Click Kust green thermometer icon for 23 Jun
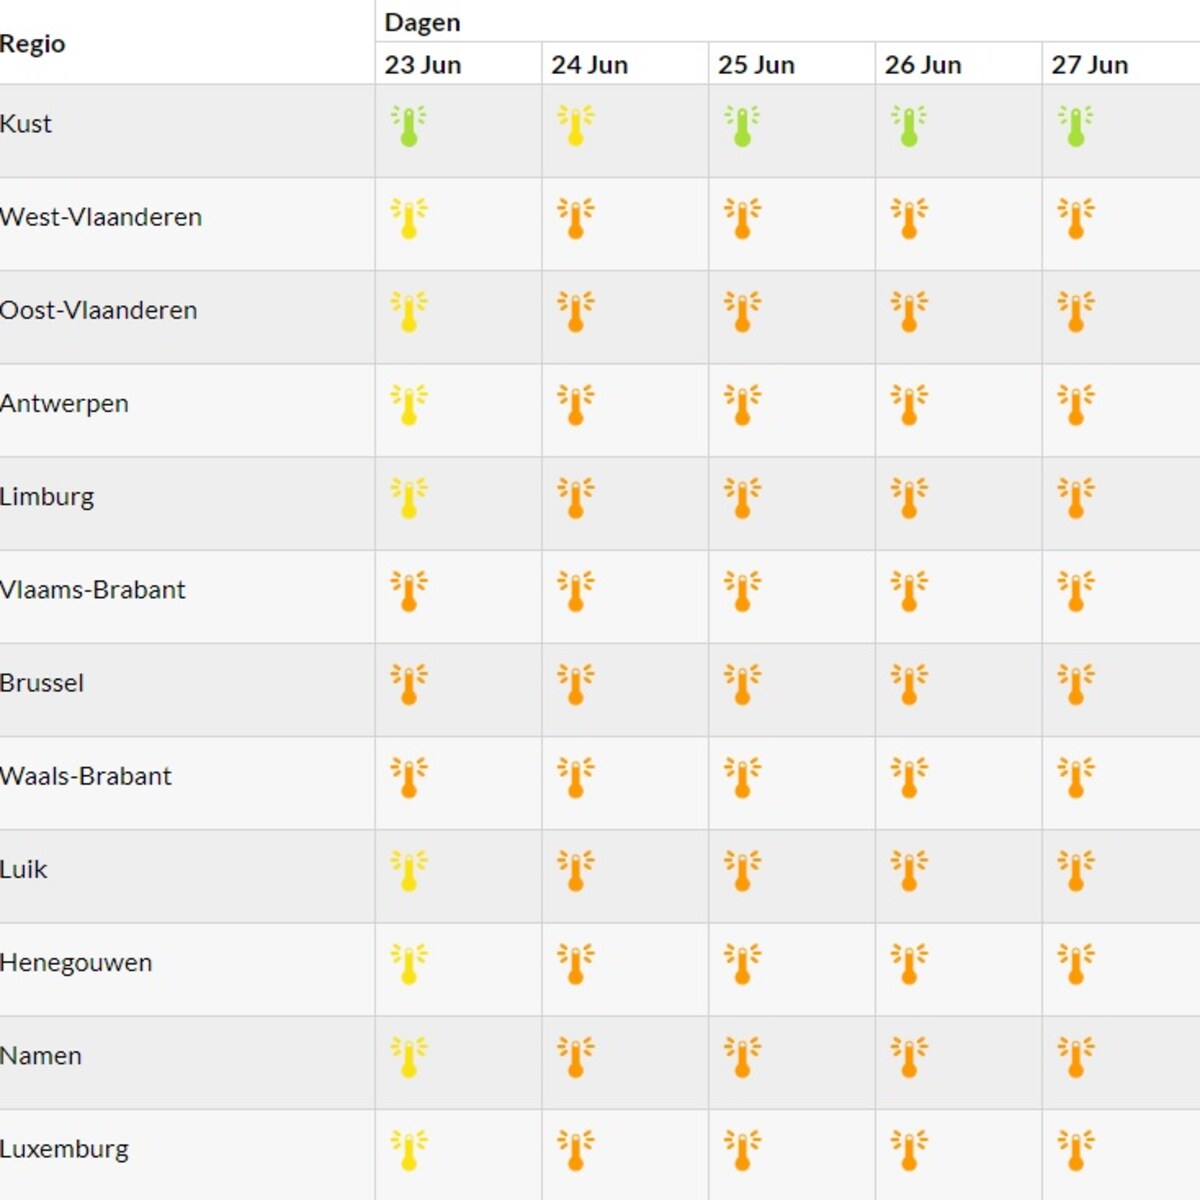1200x1200 pixels. point(408,127)
